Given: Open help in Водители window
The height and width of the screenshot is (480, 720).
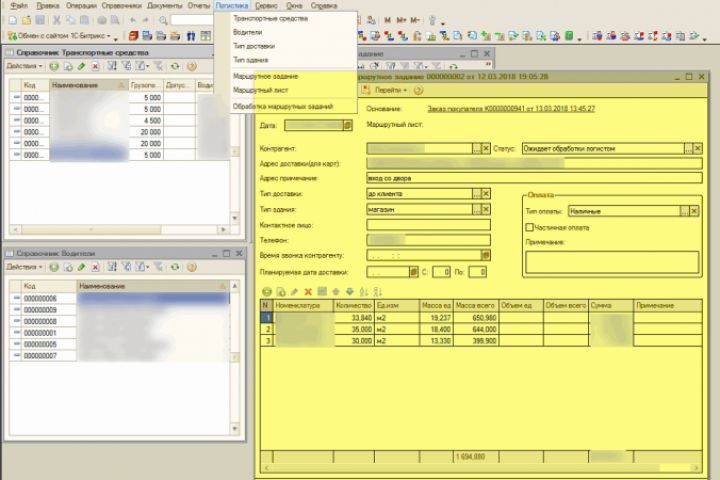Looking at the screenshot, I should click(x=192, y=267).
